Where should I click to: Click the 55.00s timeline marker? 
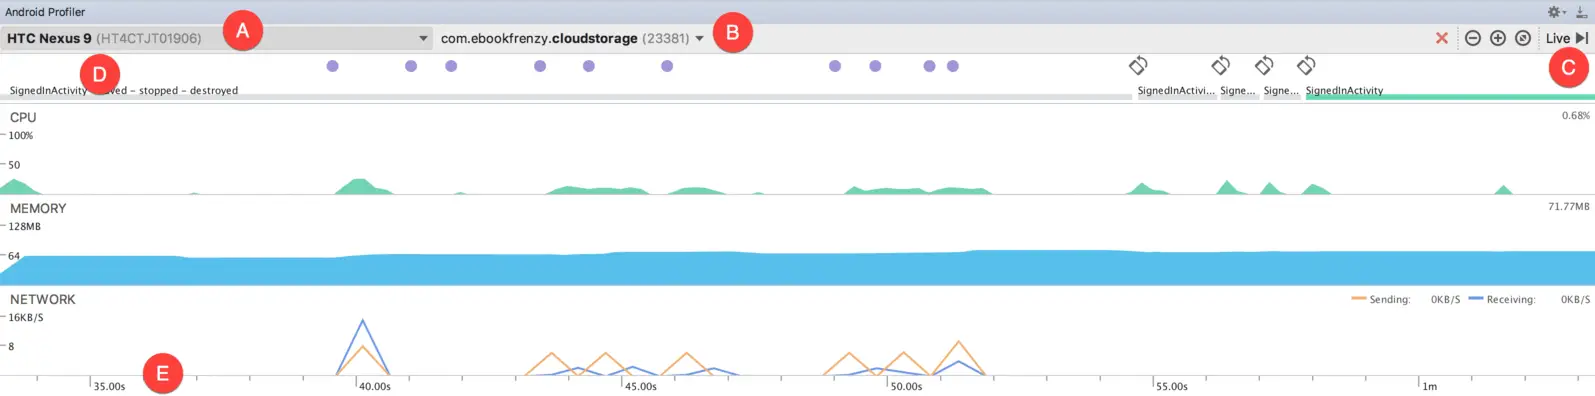(1172, 386)
